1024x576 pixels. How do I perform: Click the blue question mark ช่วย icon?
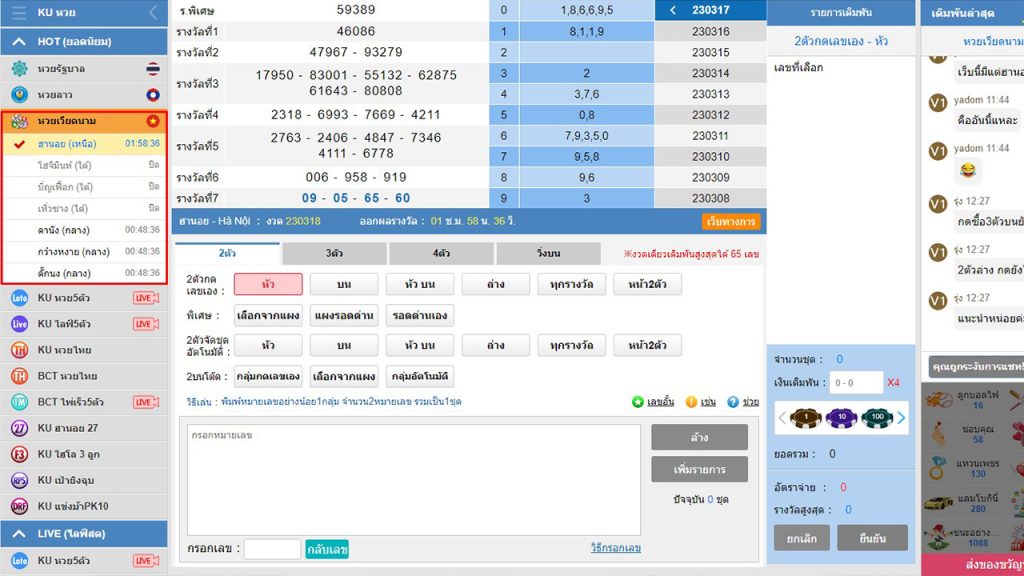pos(733,402)
